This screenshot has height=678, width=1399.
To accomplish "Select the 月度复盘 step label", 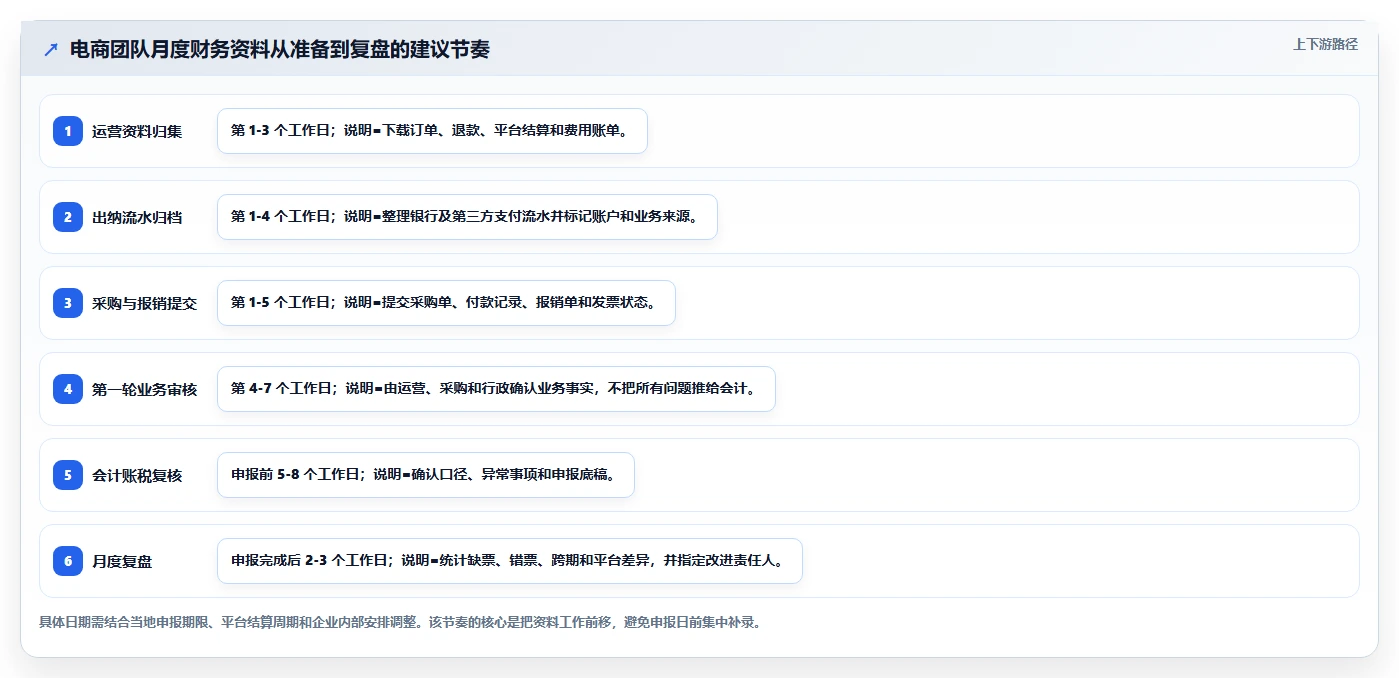I will click(x=122, y=561).
